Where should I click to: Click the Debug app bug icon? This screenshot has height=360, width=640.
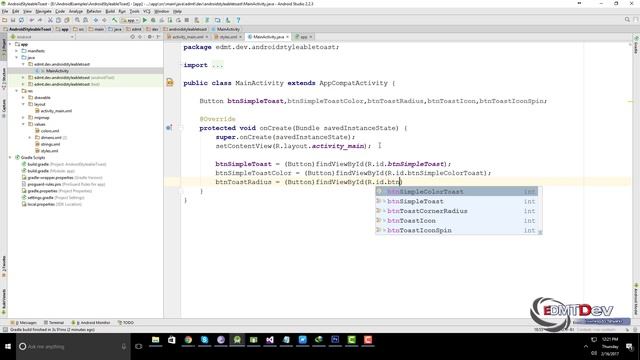[153, 20]
